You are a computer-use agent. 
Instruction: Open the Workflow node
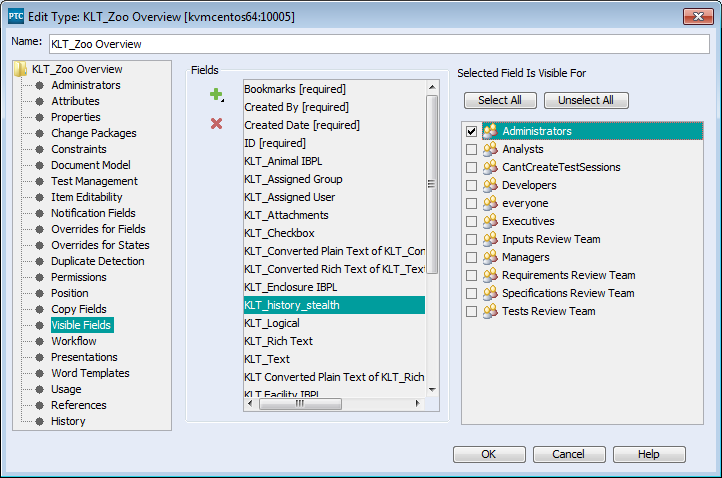(74, 341)
